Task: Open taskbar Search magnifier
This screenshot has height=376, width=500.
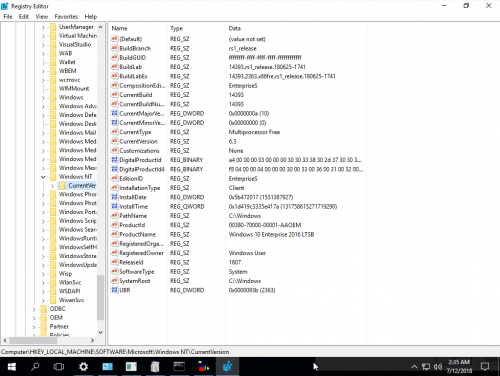Action: coord(35,367)
